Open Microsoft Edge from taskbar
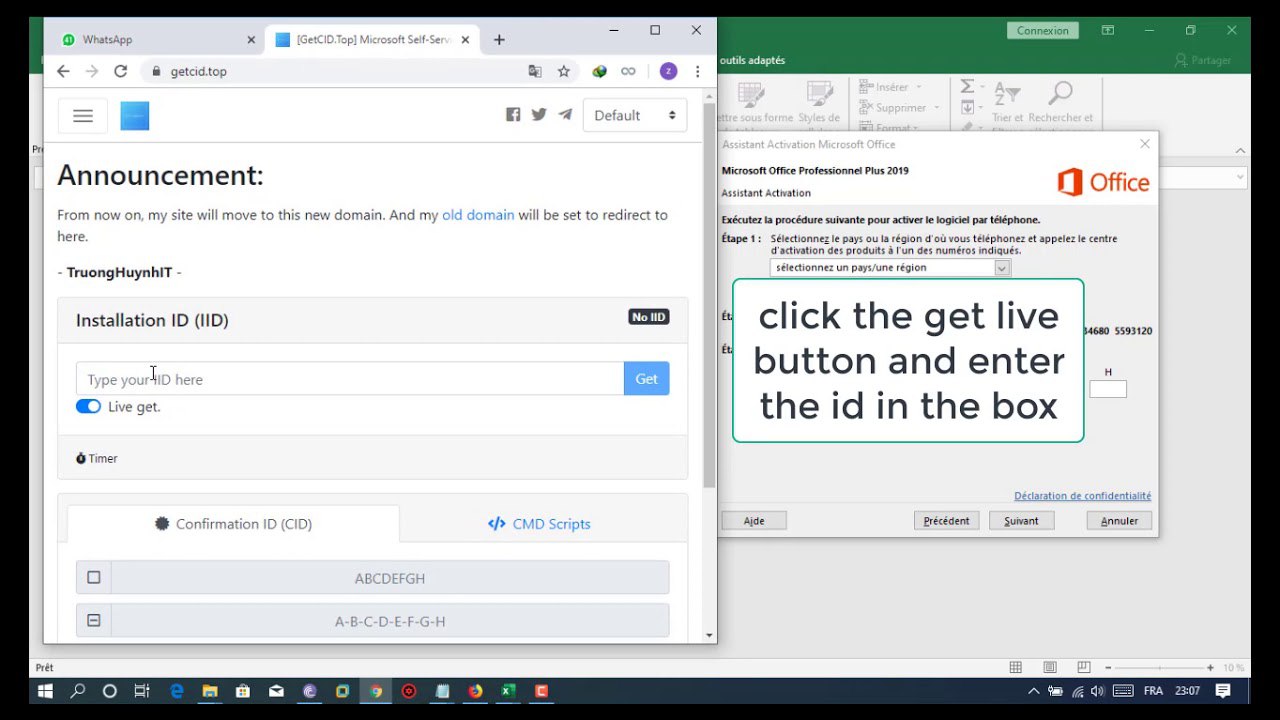1280x720 pixels. tap(177, 691)
